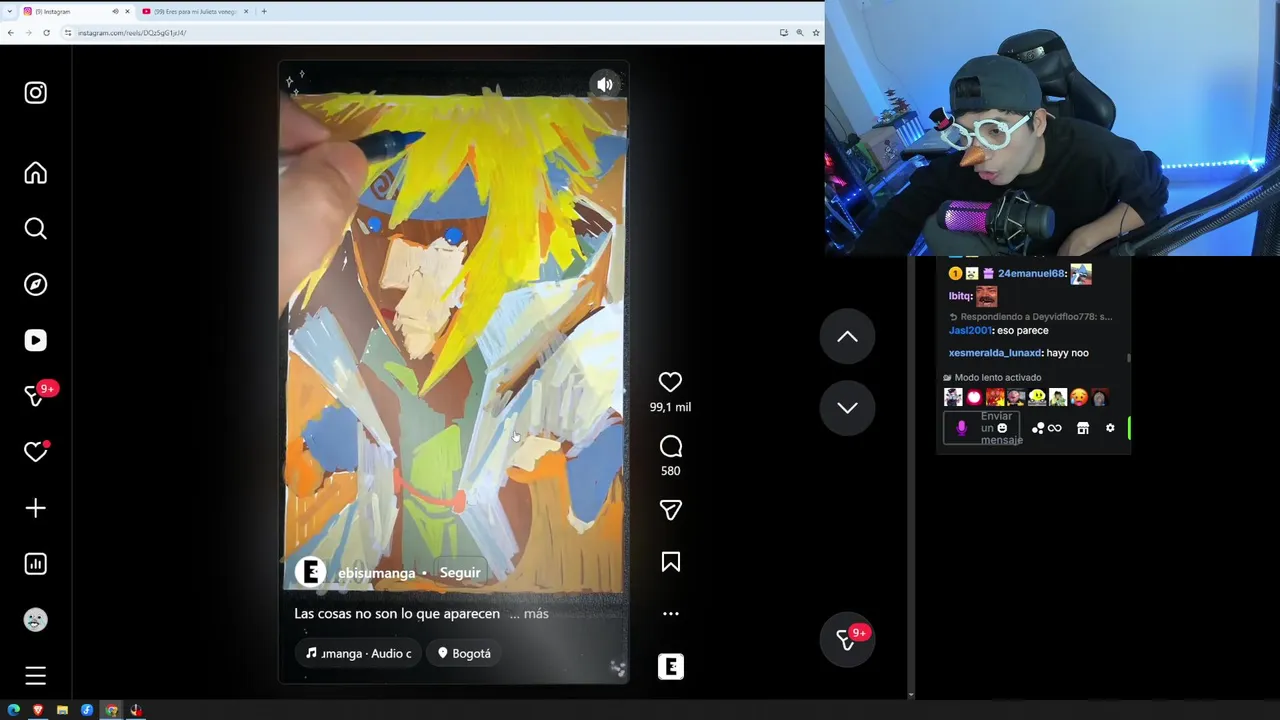
Task: Save the reel with the bookmark icon
Action: (x=670, y=562)
